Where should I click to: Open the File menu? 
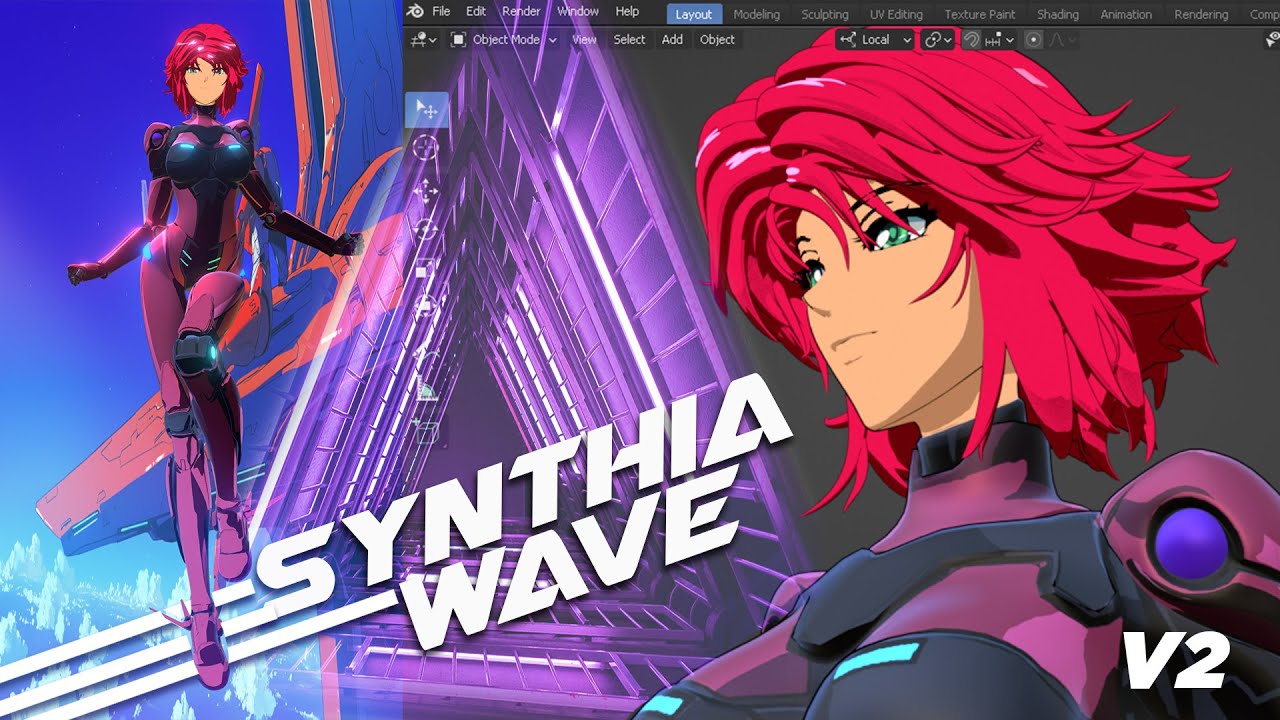pyautogui.click(x=441, y=12)
